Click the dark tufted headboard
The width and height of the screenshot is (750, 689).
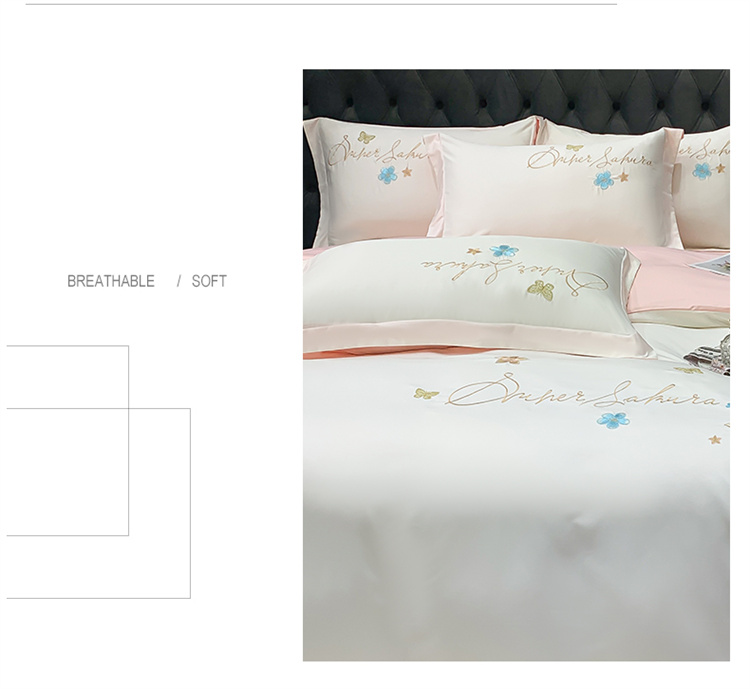click(x=516, y=98)
